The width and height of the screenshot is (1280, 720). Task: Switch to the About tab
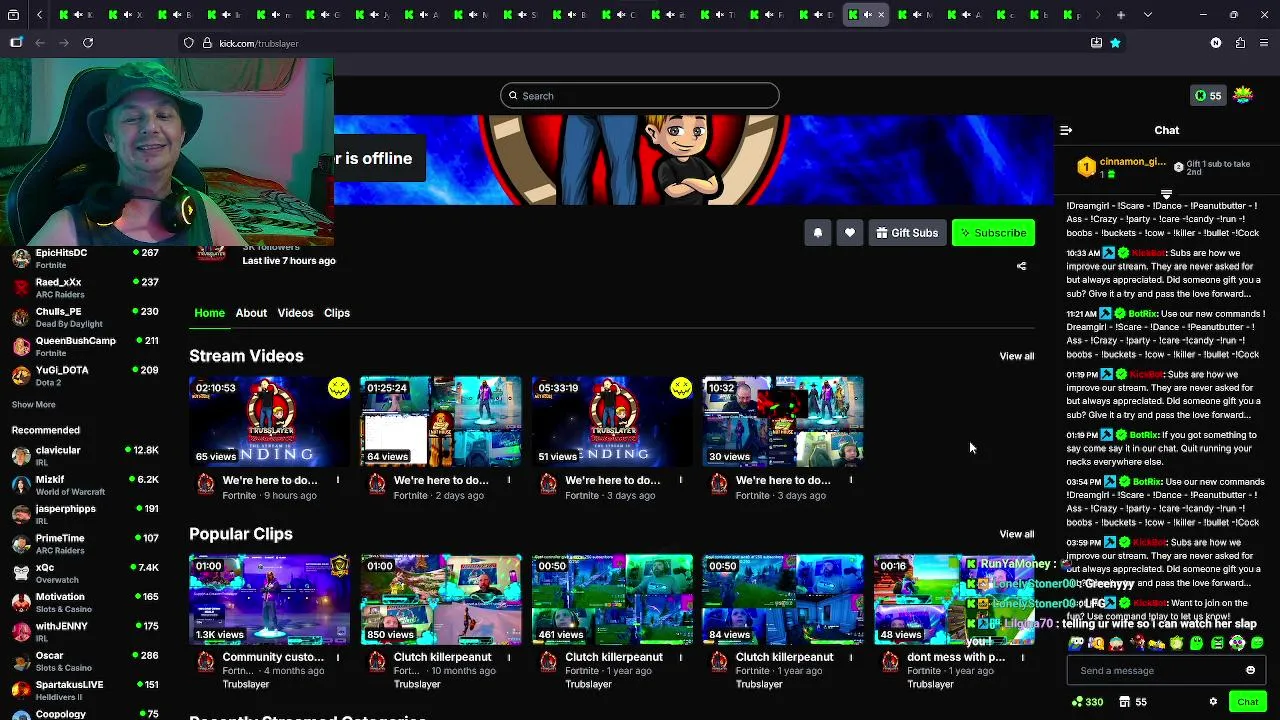click(251, 313)
